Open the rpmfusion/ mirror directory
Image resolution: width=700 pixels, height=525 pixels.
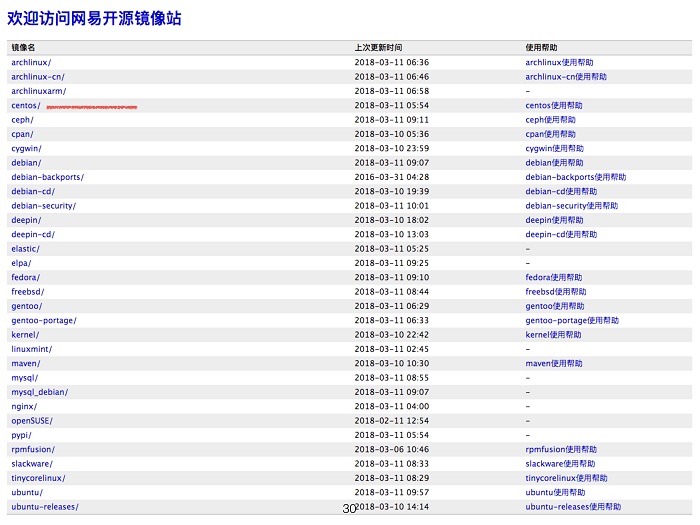pyautogui.click(x=33, y=449)
